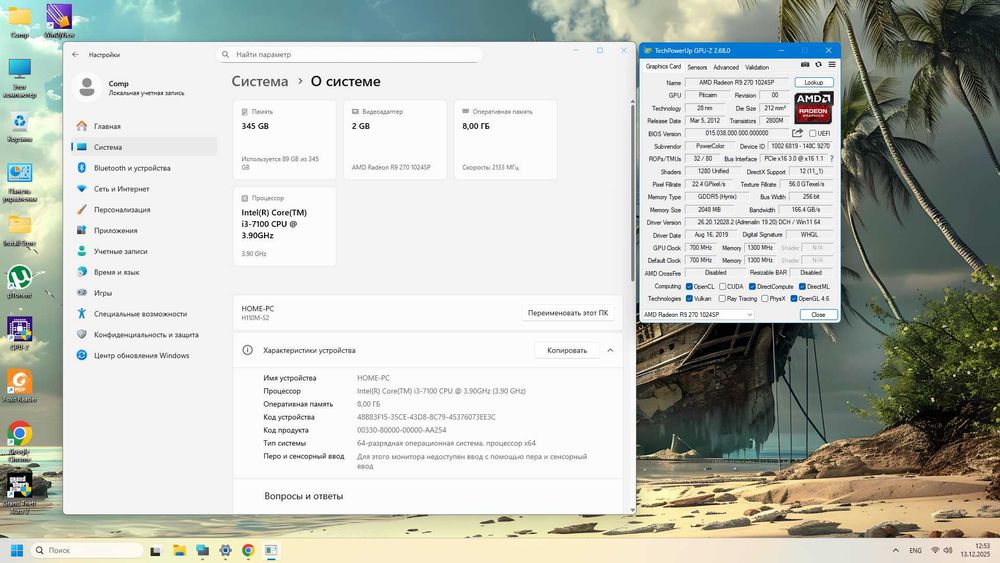Click the Bus Interface question mark icon

click(x=832, y=158)
